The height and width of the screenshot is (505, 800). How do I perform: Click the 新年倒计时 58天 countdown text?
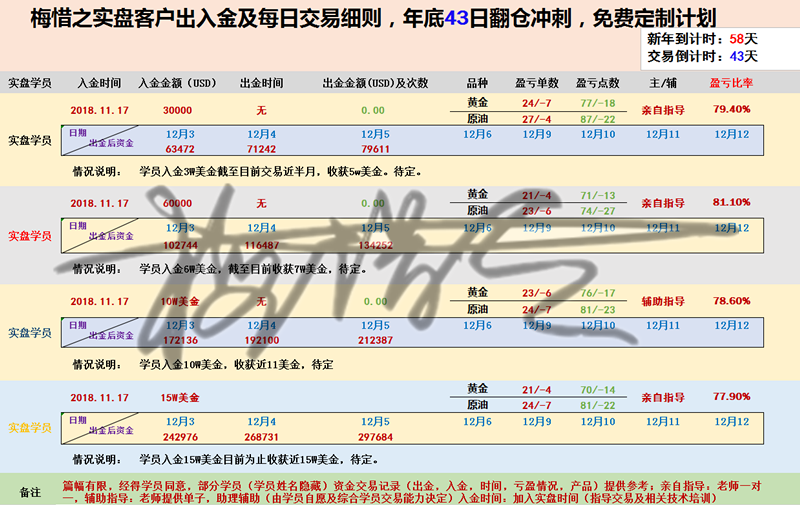tap(702, 39)
